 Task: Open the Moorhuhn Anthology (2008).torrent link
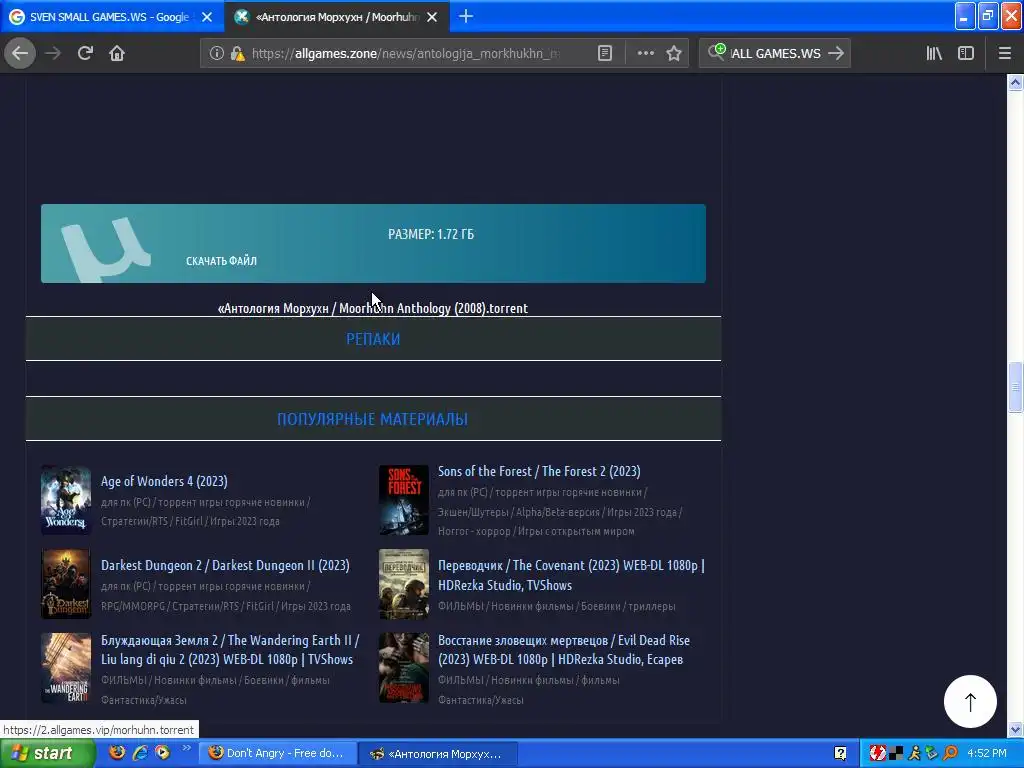point(373,308)
